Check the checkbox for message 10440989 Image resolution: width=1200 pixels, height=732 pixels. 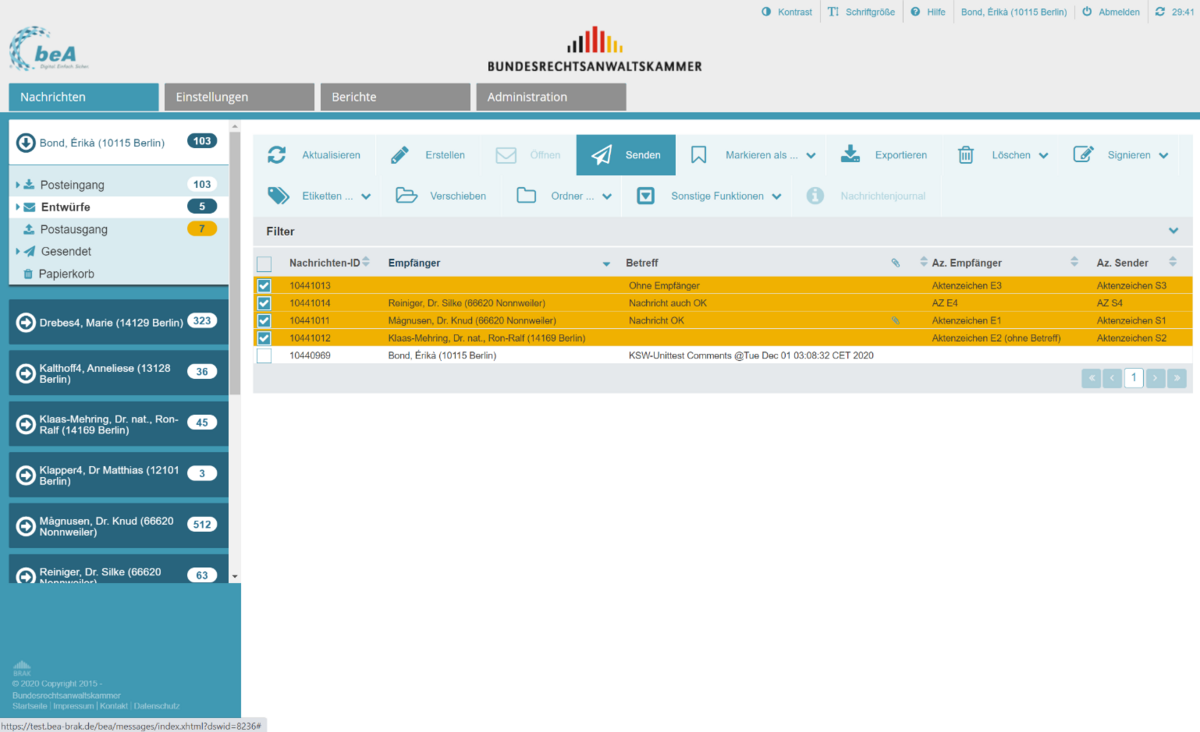264,355
